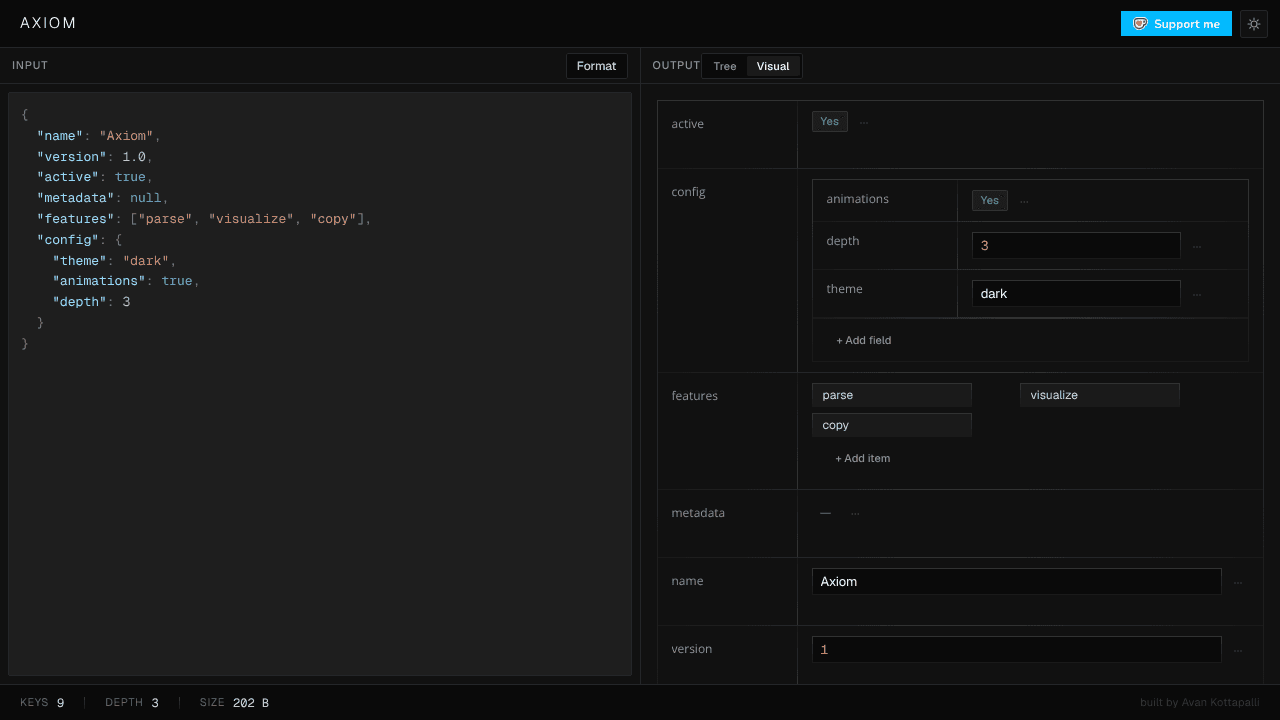The width and height of the screenshot is (1280, 720).
Task: Toggle the light/dark theme sun icon
Action: tap(1254, 24)
